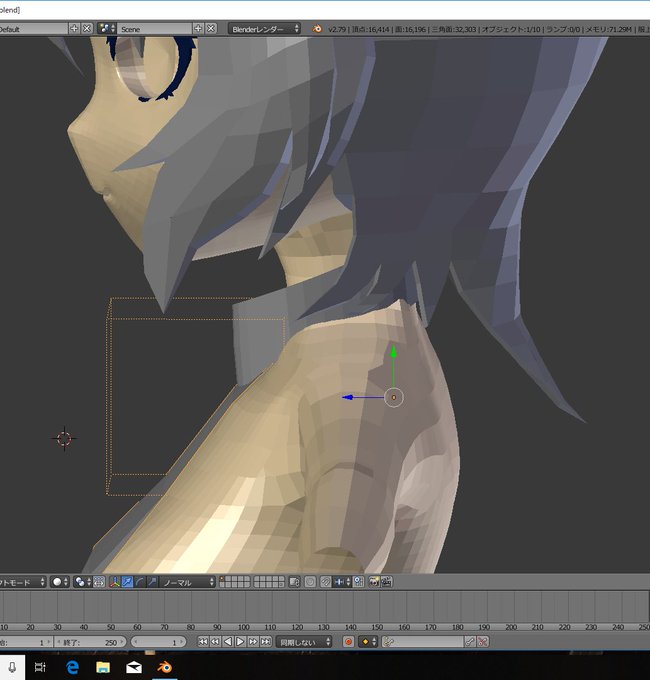650x680 pixels.
Task: Click the Default layout name field
Action: [33, 29]
